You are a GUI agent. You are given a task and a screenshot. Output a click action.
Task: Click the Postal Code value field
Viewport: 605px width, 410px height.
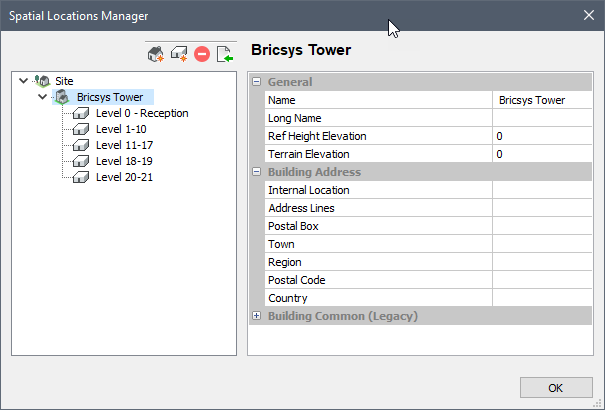tap(542, 280)
